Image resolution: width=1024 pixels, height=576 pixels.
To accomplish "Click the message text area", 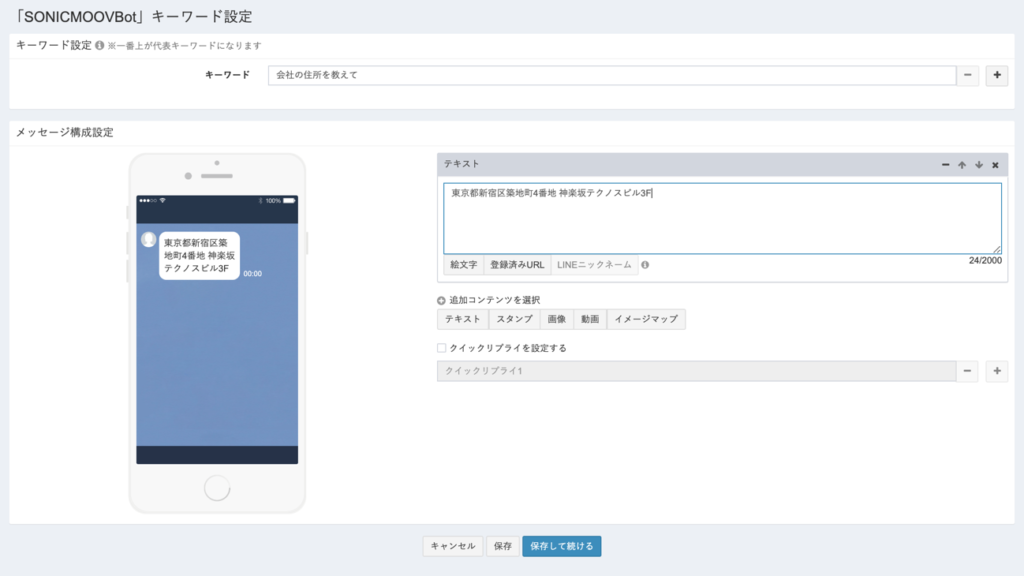I will [722, 218].
